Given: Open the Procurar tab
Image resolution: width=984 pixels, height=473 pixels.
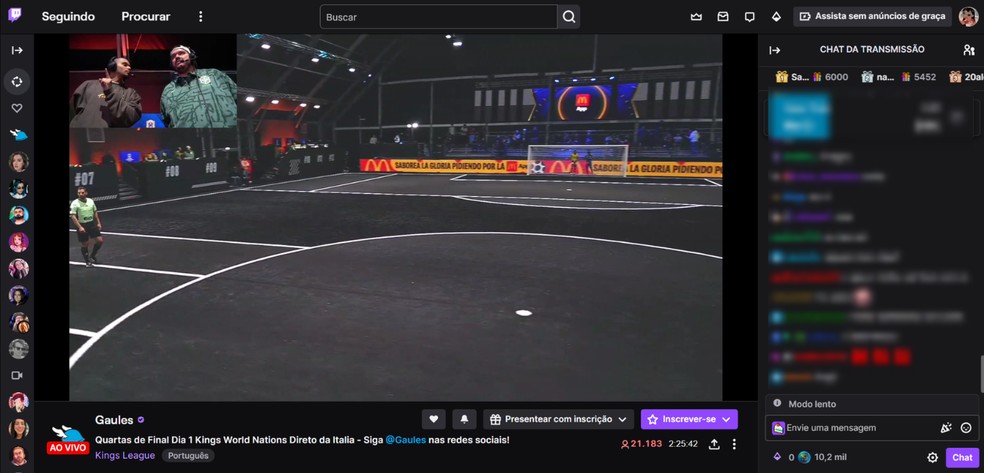Looking at the screenshot, I should [146, 17].
